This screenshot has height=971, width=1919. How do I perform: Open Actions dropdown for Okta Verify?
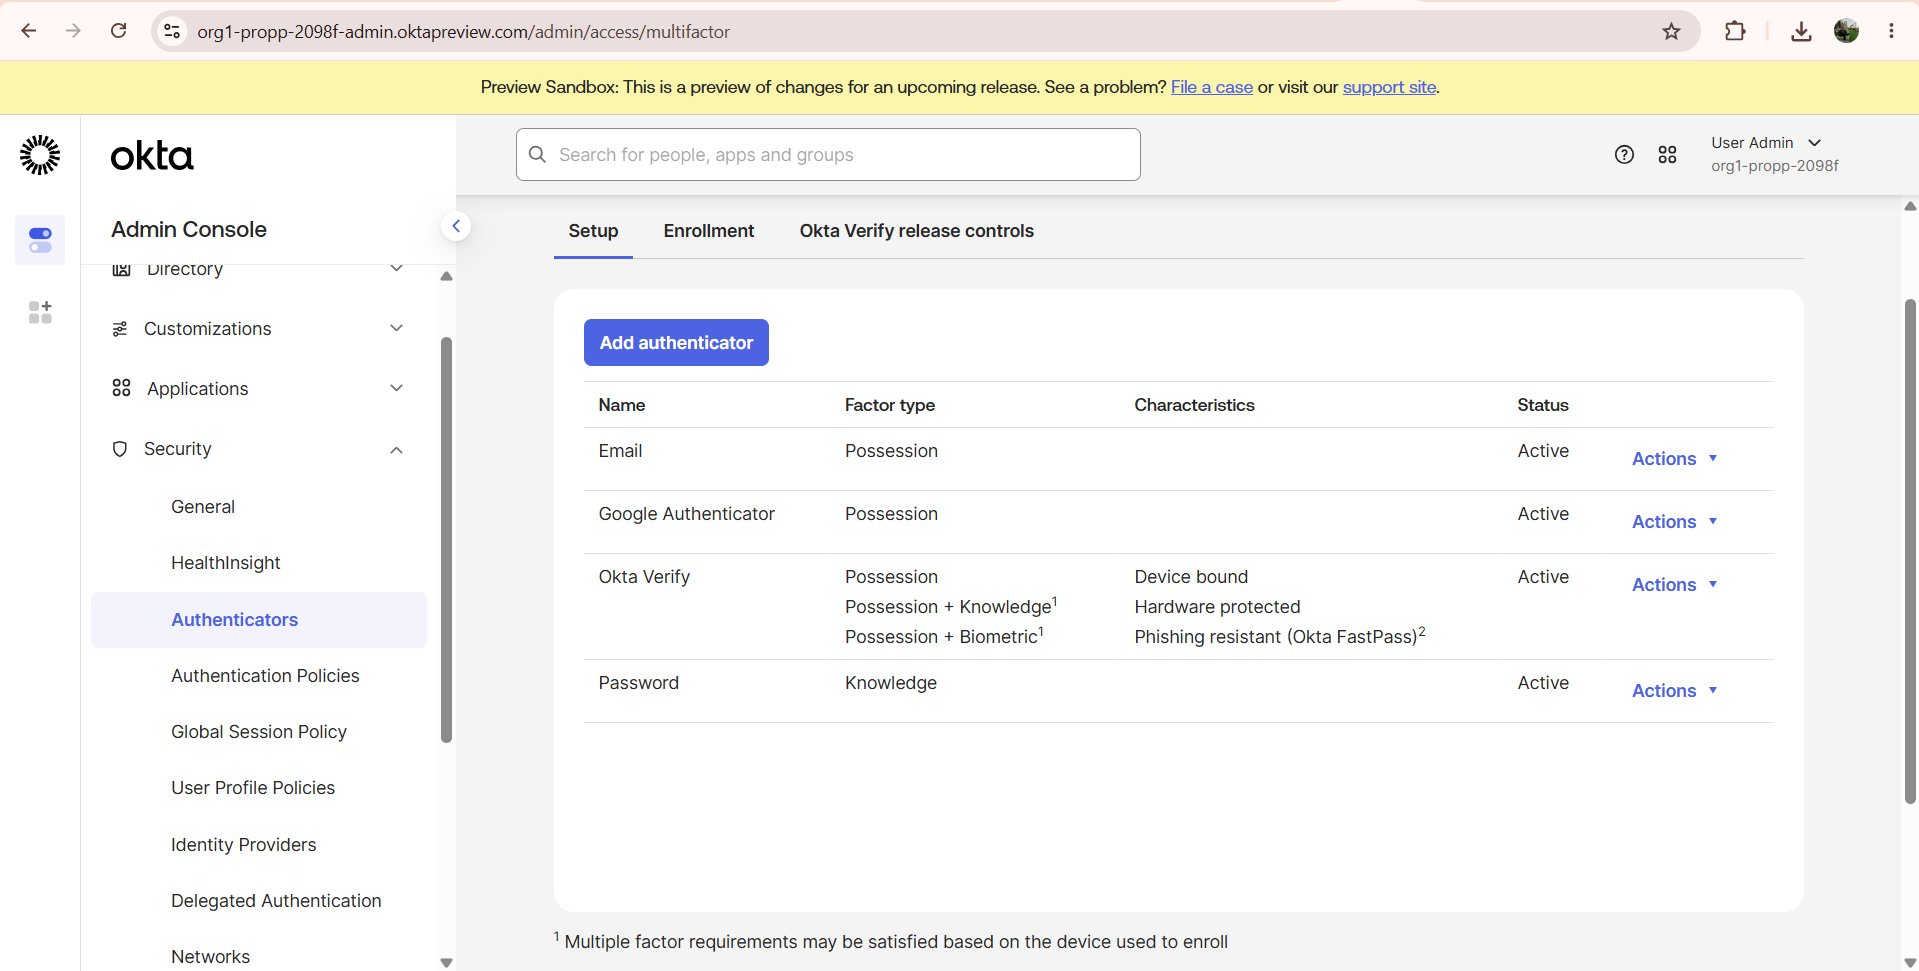1674,585
